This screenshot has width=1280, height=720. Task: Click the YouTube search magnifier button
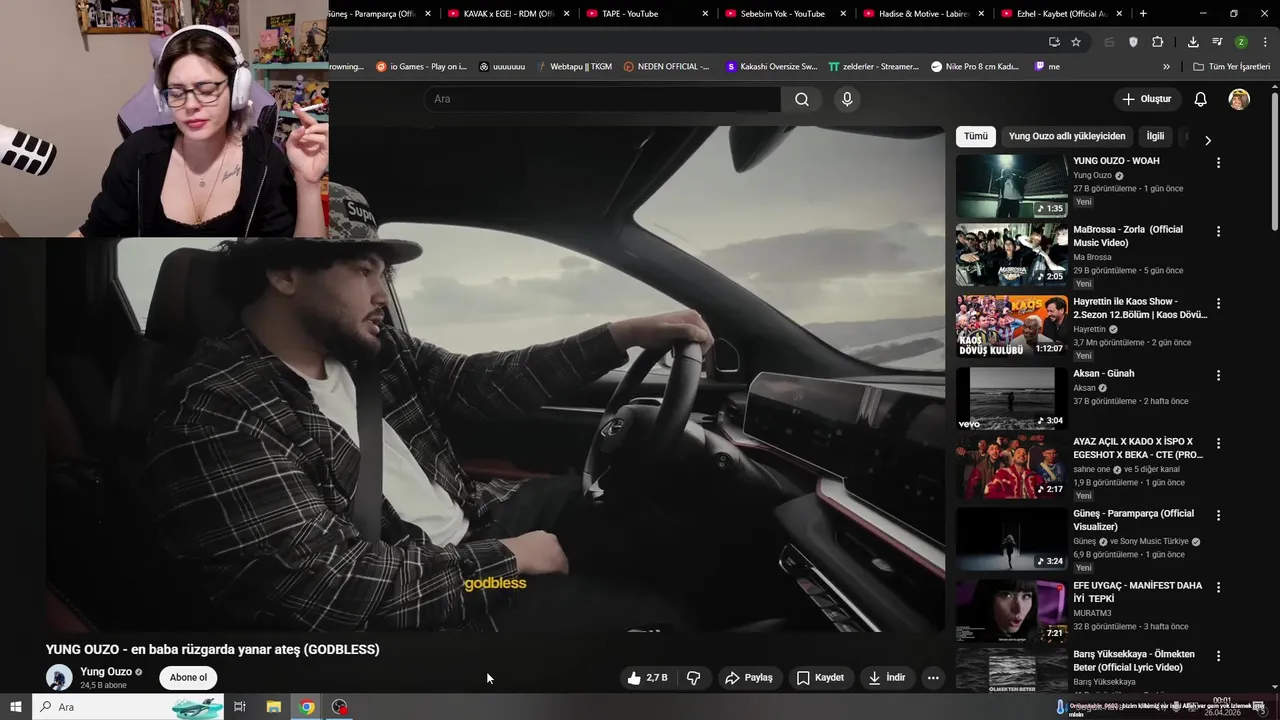point(802,99)
